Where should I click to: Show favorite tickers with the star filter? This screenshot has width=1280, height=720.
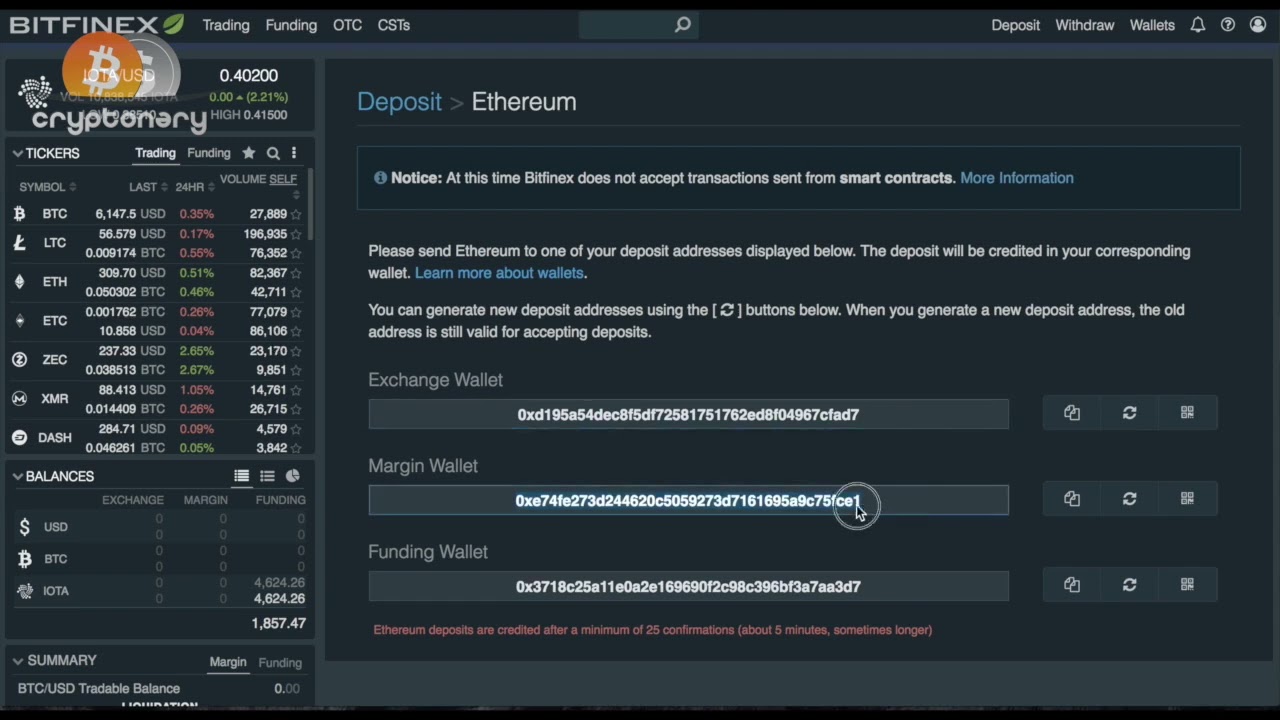point(249,153)
